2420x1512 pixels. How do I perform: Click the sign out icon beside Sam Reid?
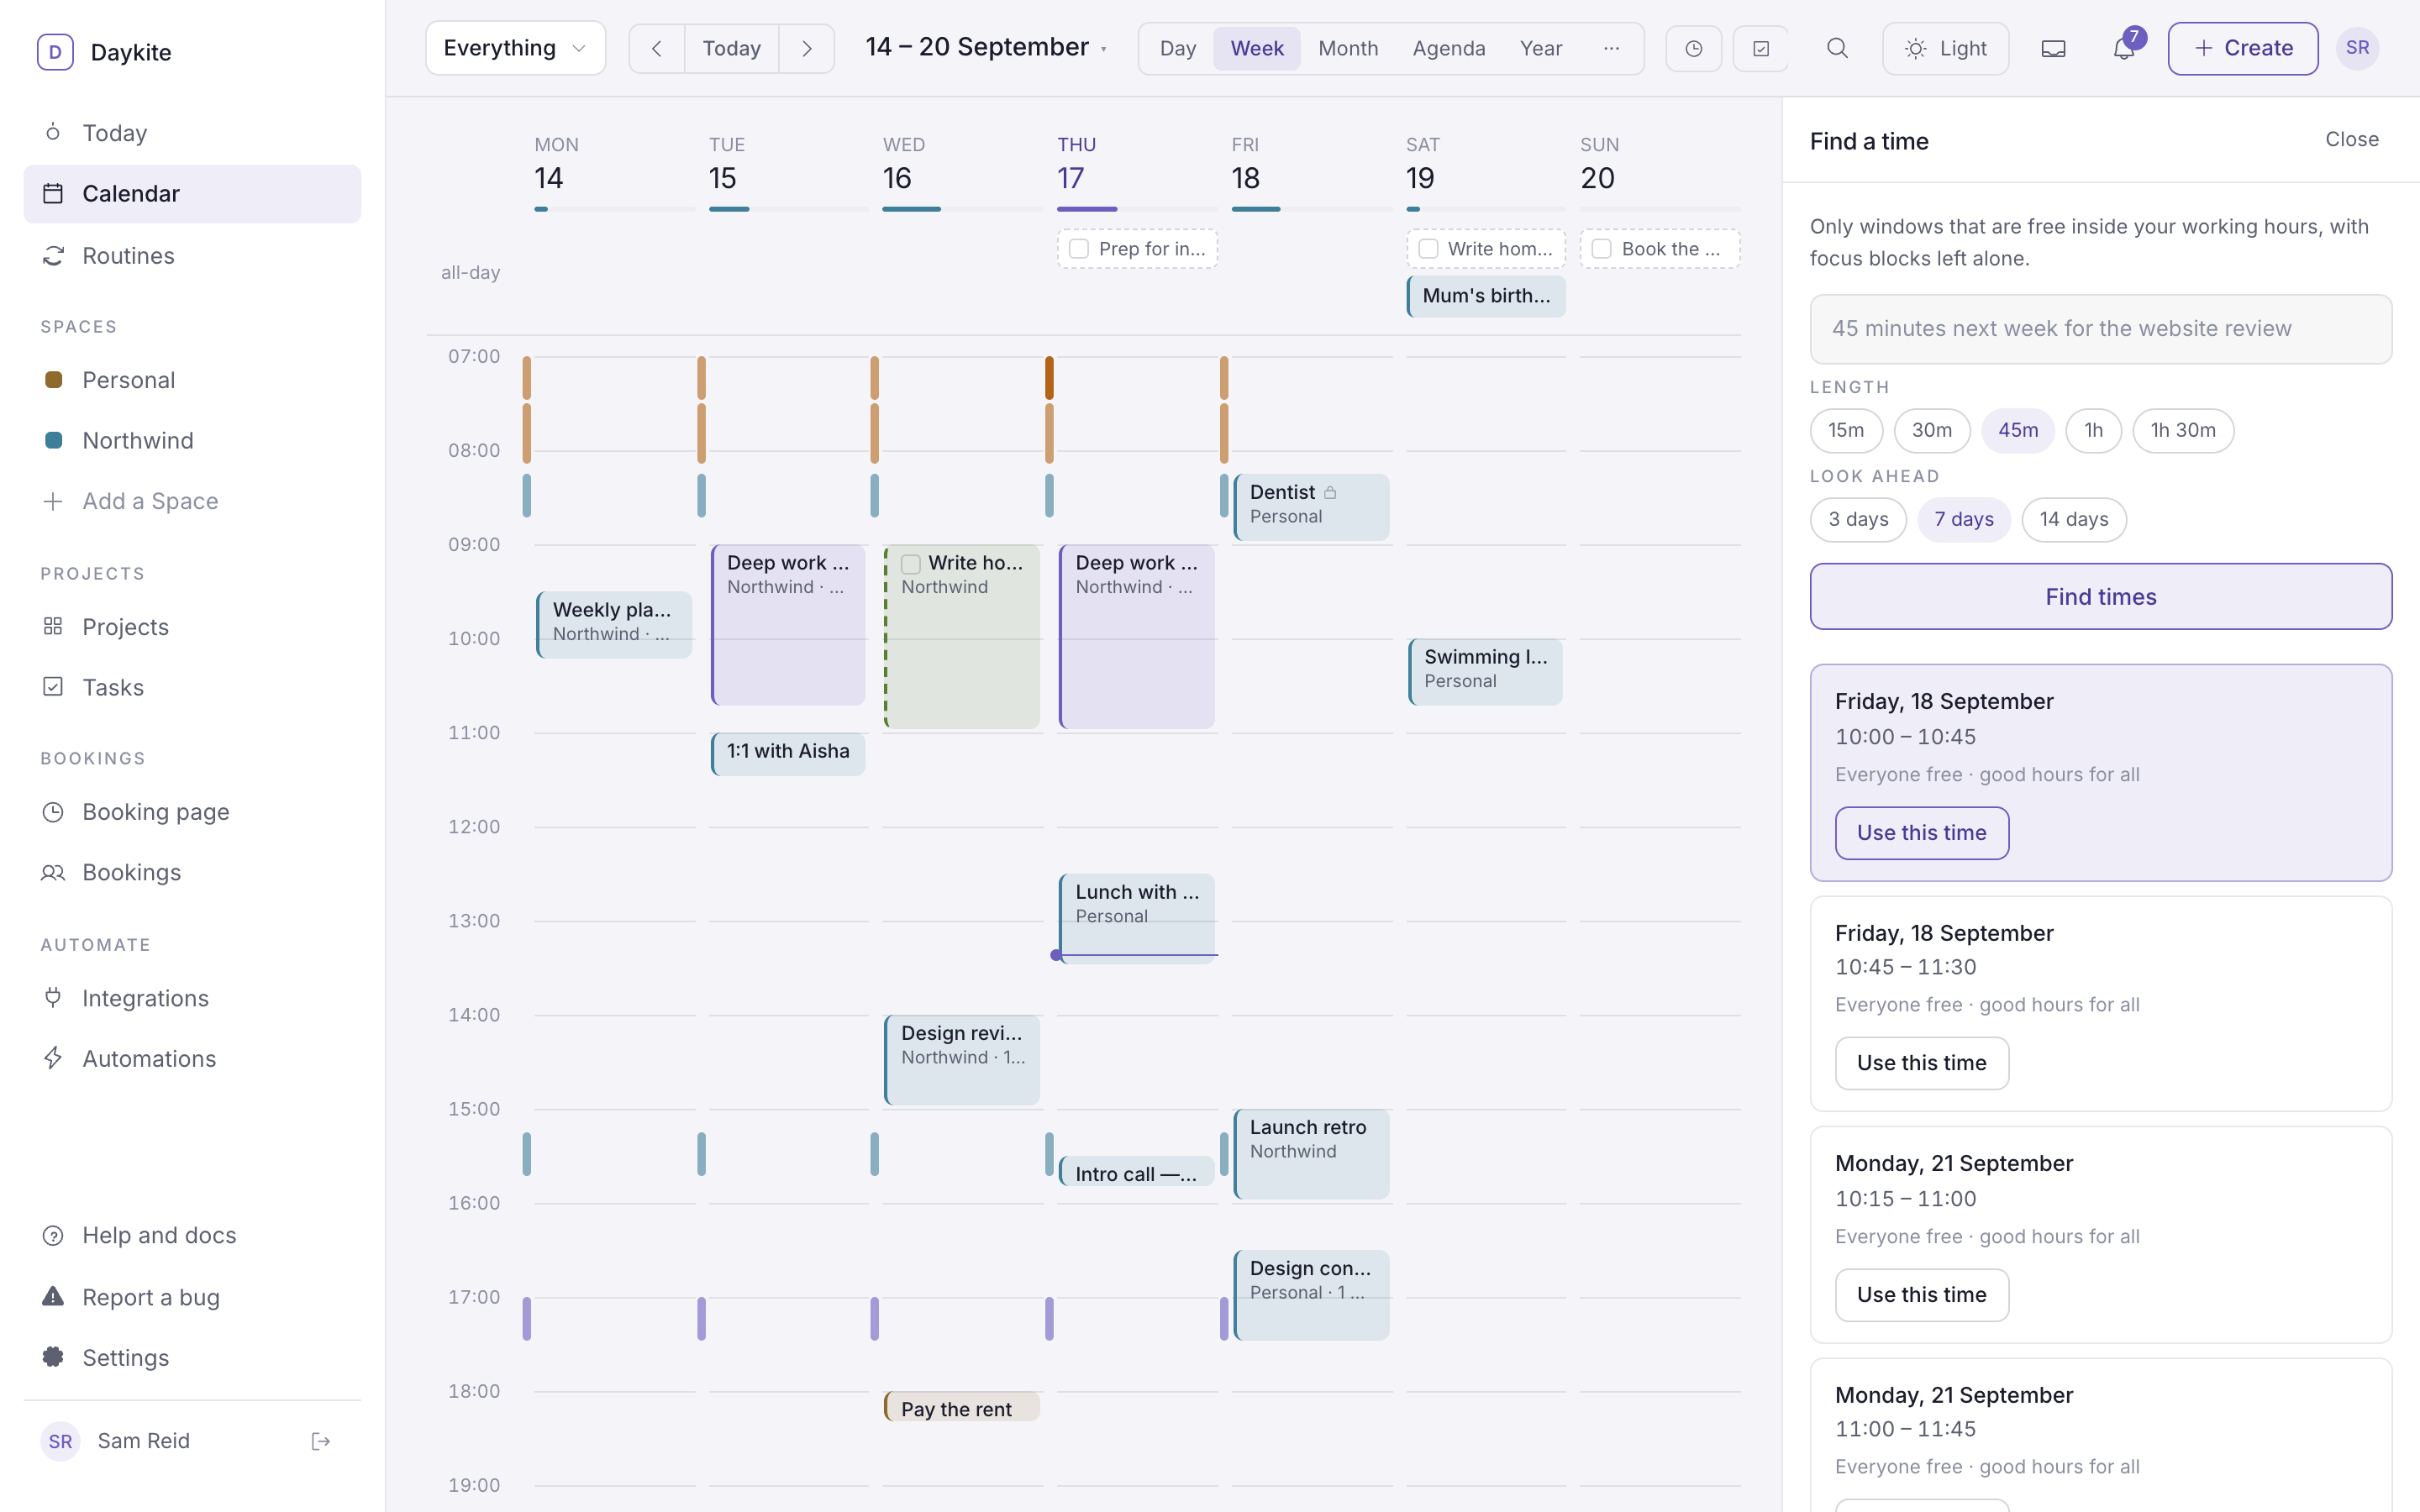tap(321, 1441)
